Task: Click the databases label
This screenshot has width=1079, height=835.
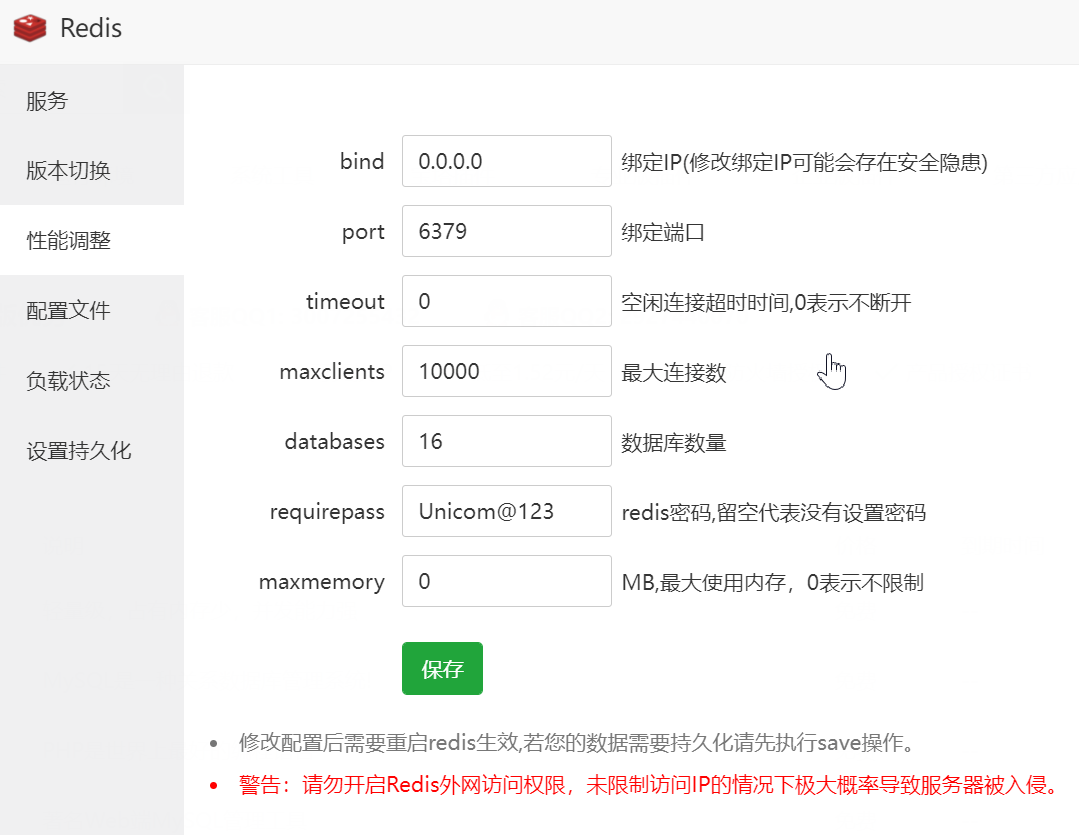Action: 334,441
